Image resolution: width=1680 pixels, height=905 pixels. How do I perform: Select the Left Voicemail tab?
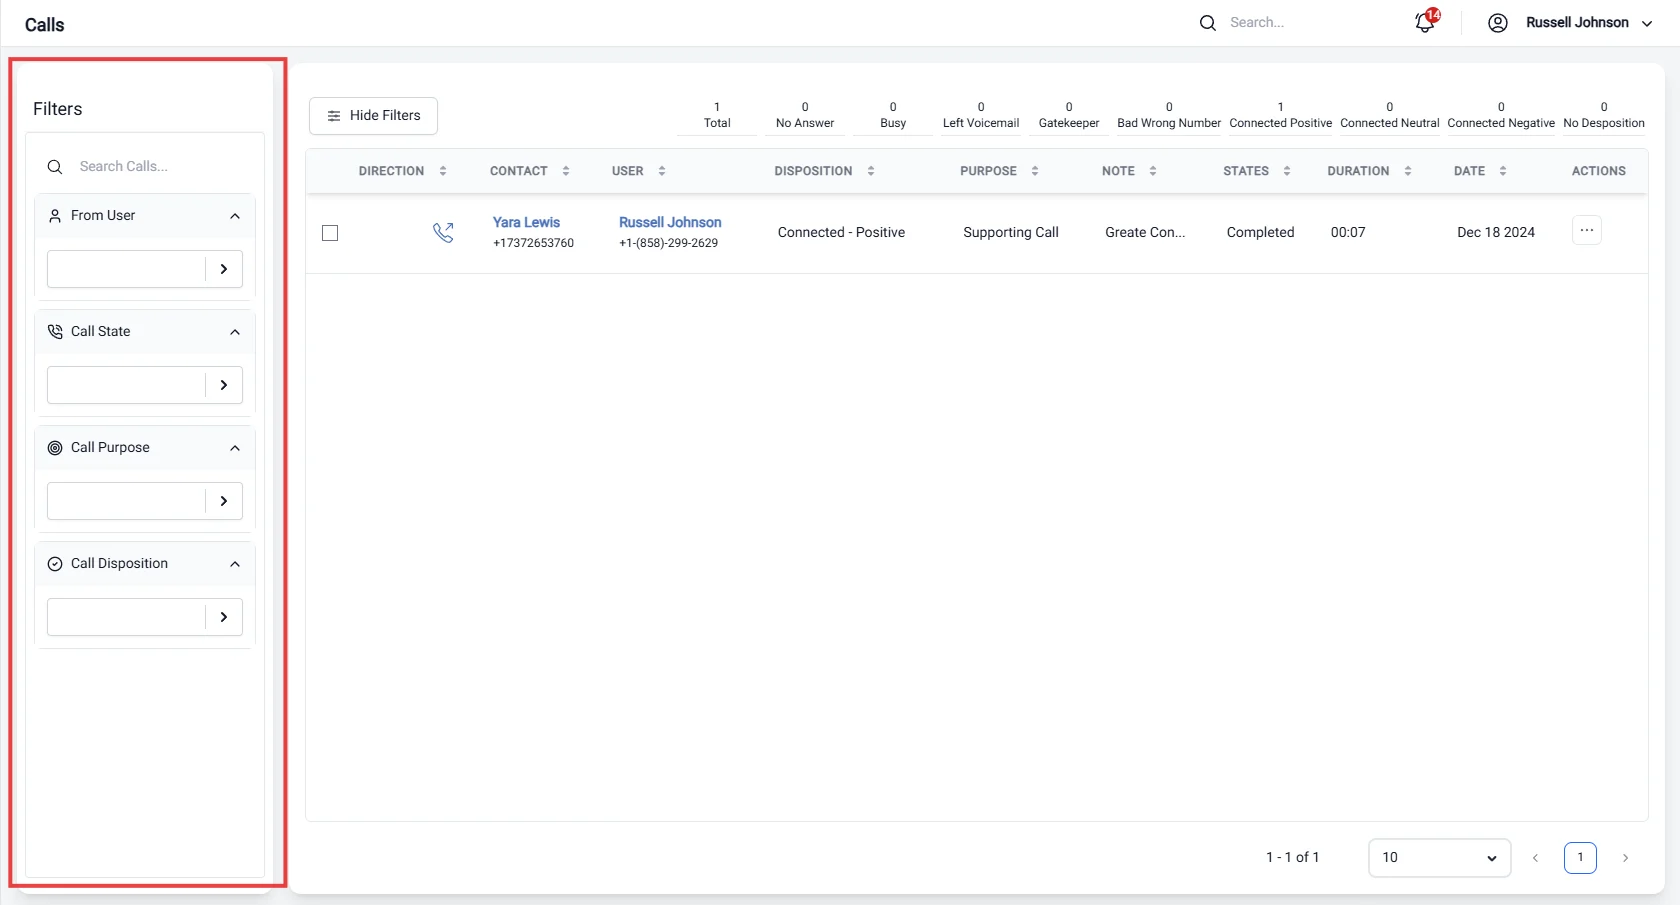pos(981,115)
